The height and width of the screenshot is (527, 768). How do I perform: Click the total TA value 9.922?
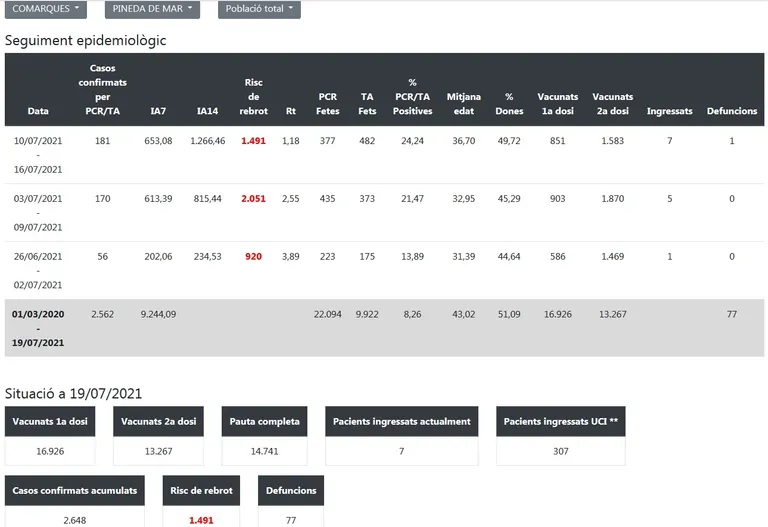pyautogui.click(x=367, y=314)
